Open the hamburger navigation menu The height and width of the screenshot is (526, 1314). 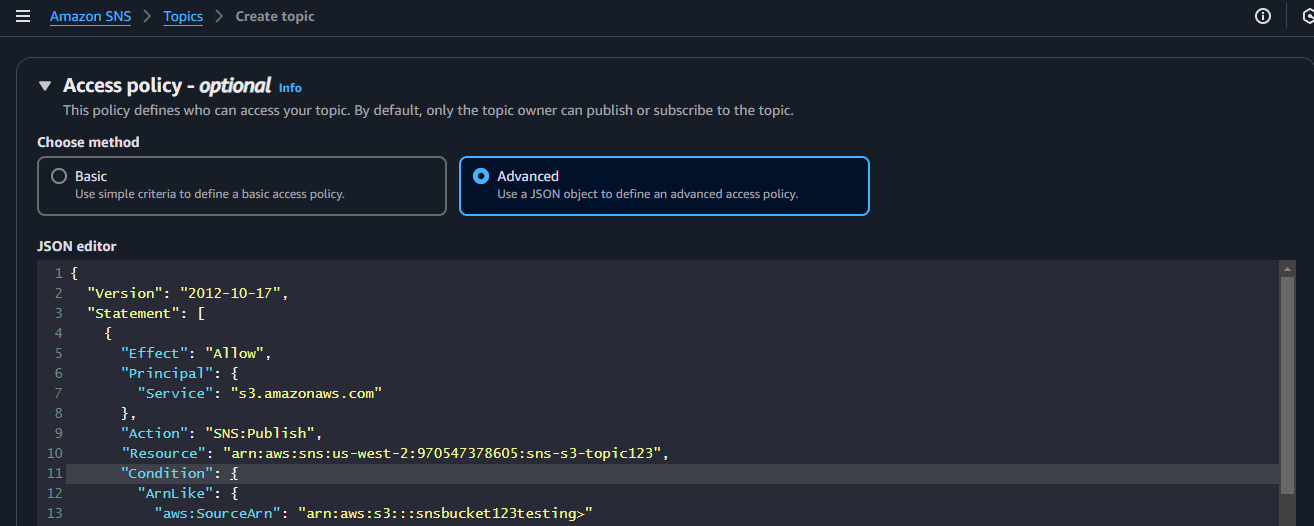23,16
